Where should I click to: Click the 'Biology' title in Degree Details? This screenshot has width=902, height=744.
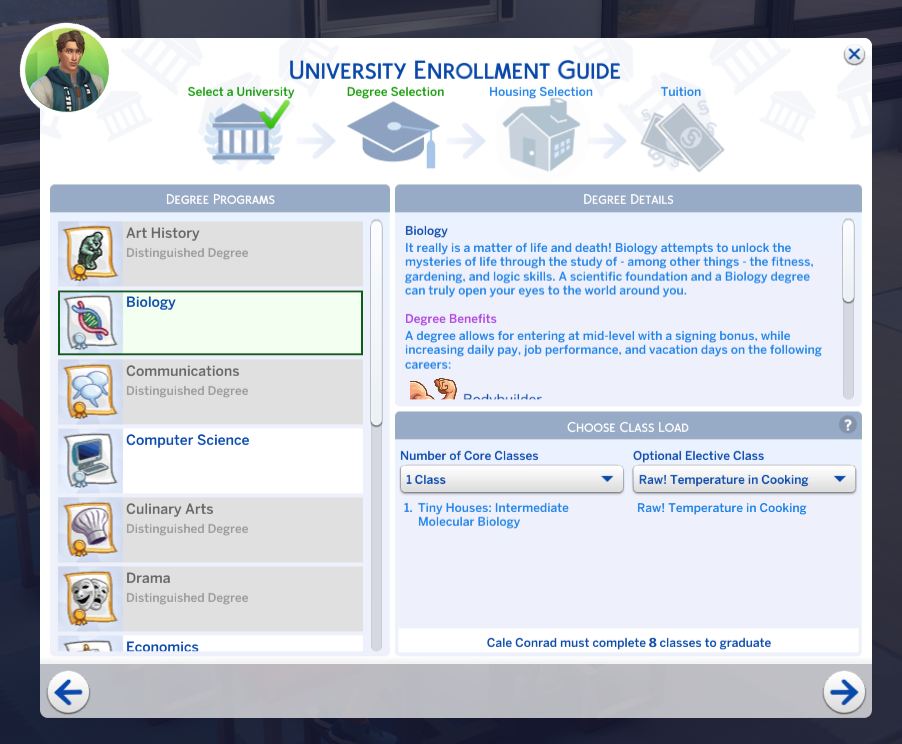point(426,231)
